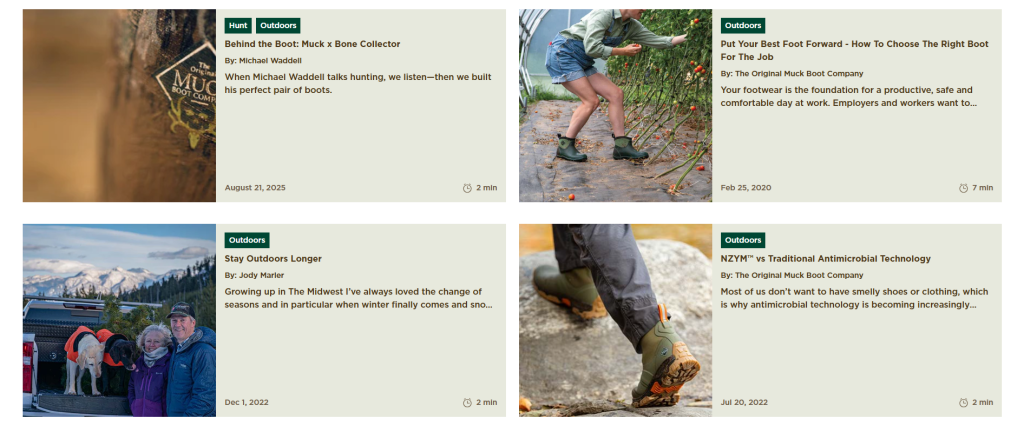Click clock icon on Muck x Bone Collector card
Screen dimensions: 1024x432
[x=467, y=188]
